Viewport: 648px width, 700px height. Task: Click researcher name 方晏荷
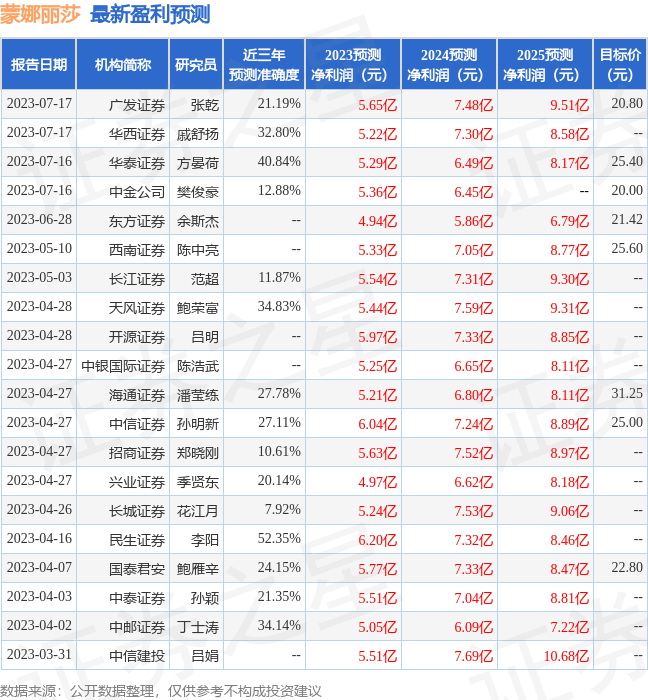click(x=198, y=163)
